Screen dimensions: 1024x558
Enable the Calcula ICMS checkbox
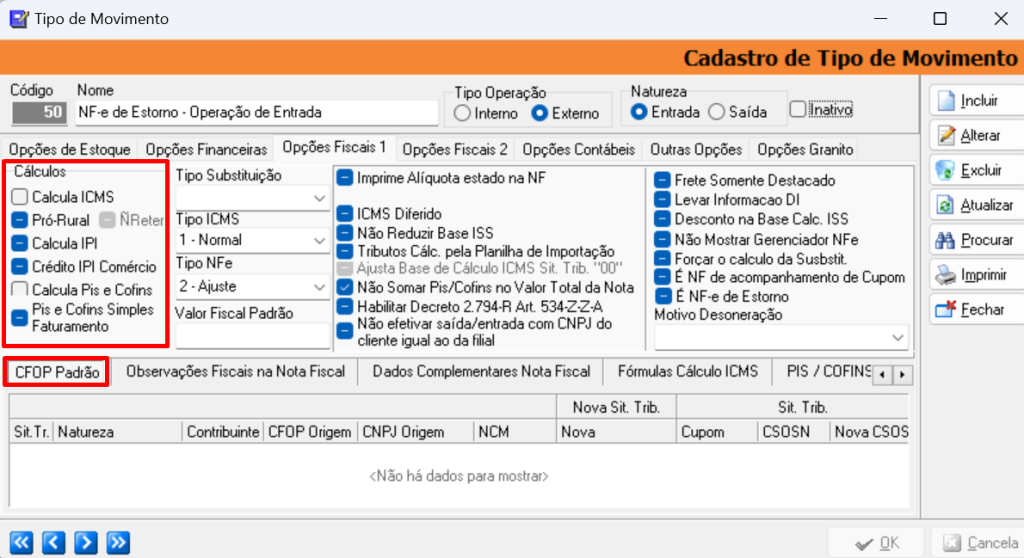(x=20, y=197)
